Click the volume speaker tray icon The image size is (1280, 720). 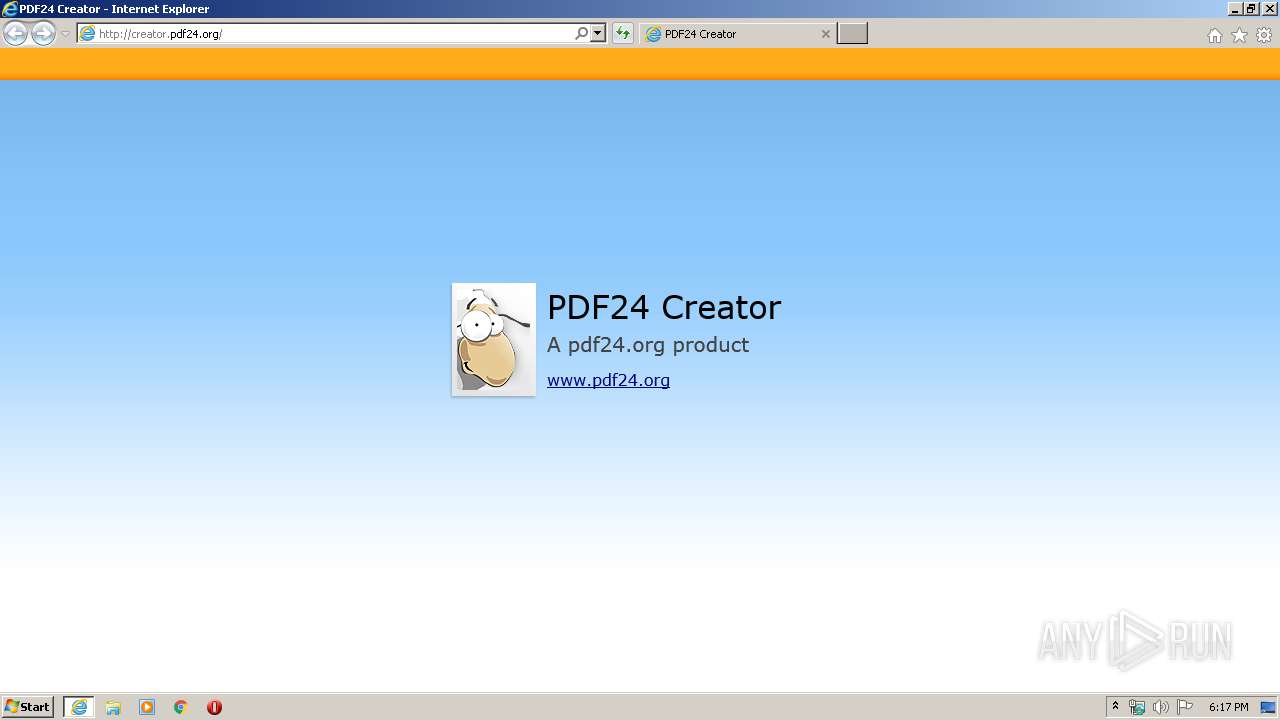point(1160,707)
